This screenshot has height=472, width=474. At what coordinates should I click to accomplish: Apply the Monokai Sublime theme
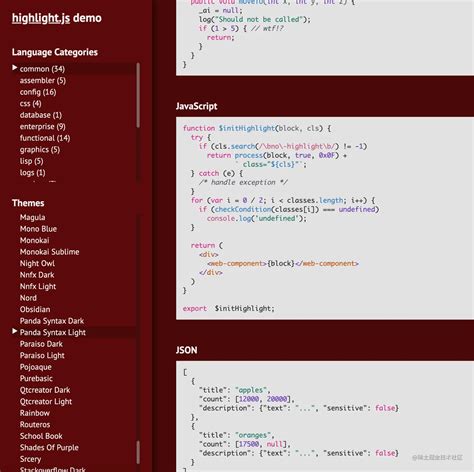point(49,252)
